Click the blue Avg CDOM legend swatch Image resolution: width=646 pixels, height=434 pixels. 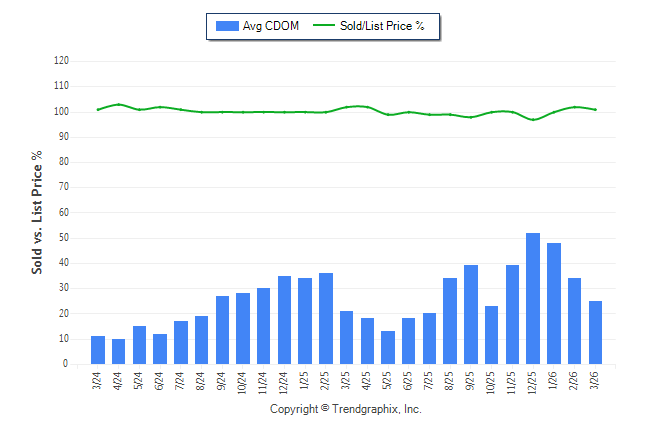[225, 26]
